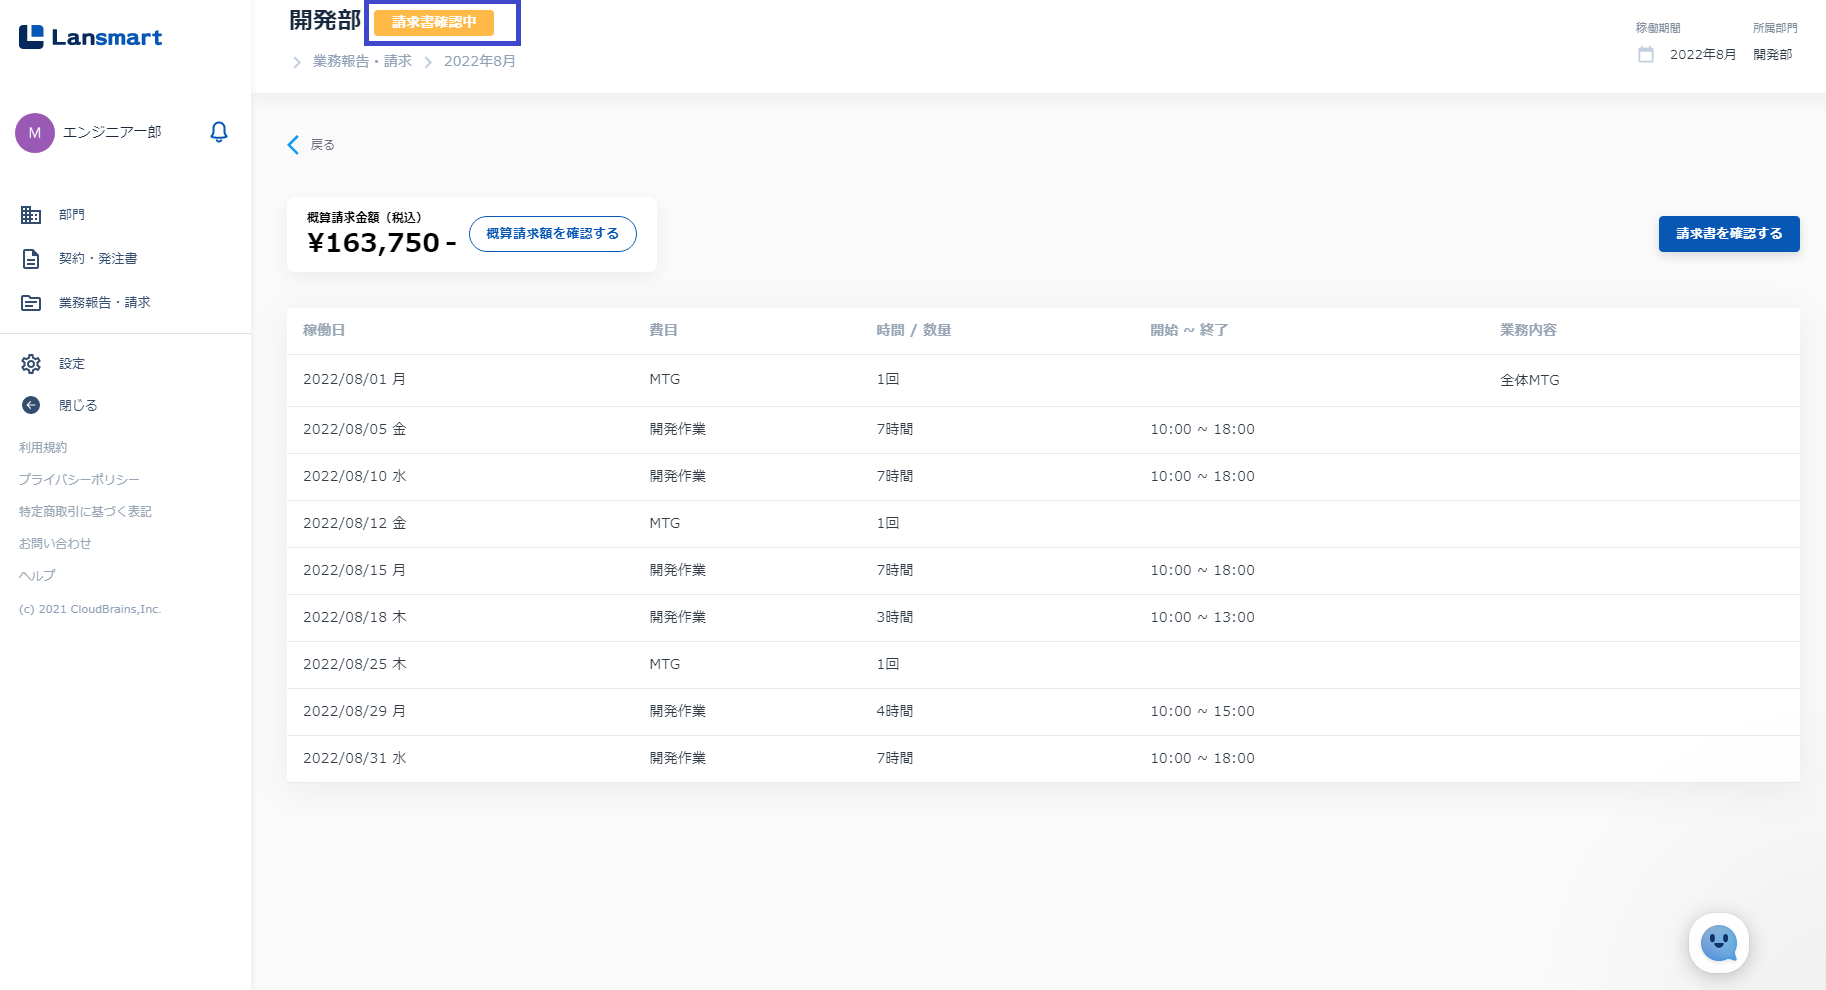Click the 2022年8月 breadcrumb
1826x990 pixels.
pos(480,61)
